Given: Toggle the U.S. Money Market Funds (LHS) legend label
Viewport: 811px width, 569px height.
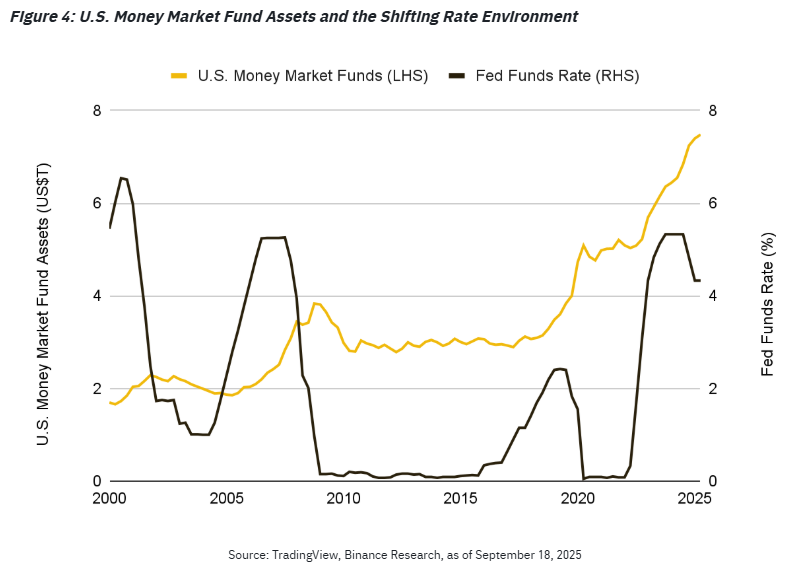Looking at the screenshot, I should [x=313, y=76].
